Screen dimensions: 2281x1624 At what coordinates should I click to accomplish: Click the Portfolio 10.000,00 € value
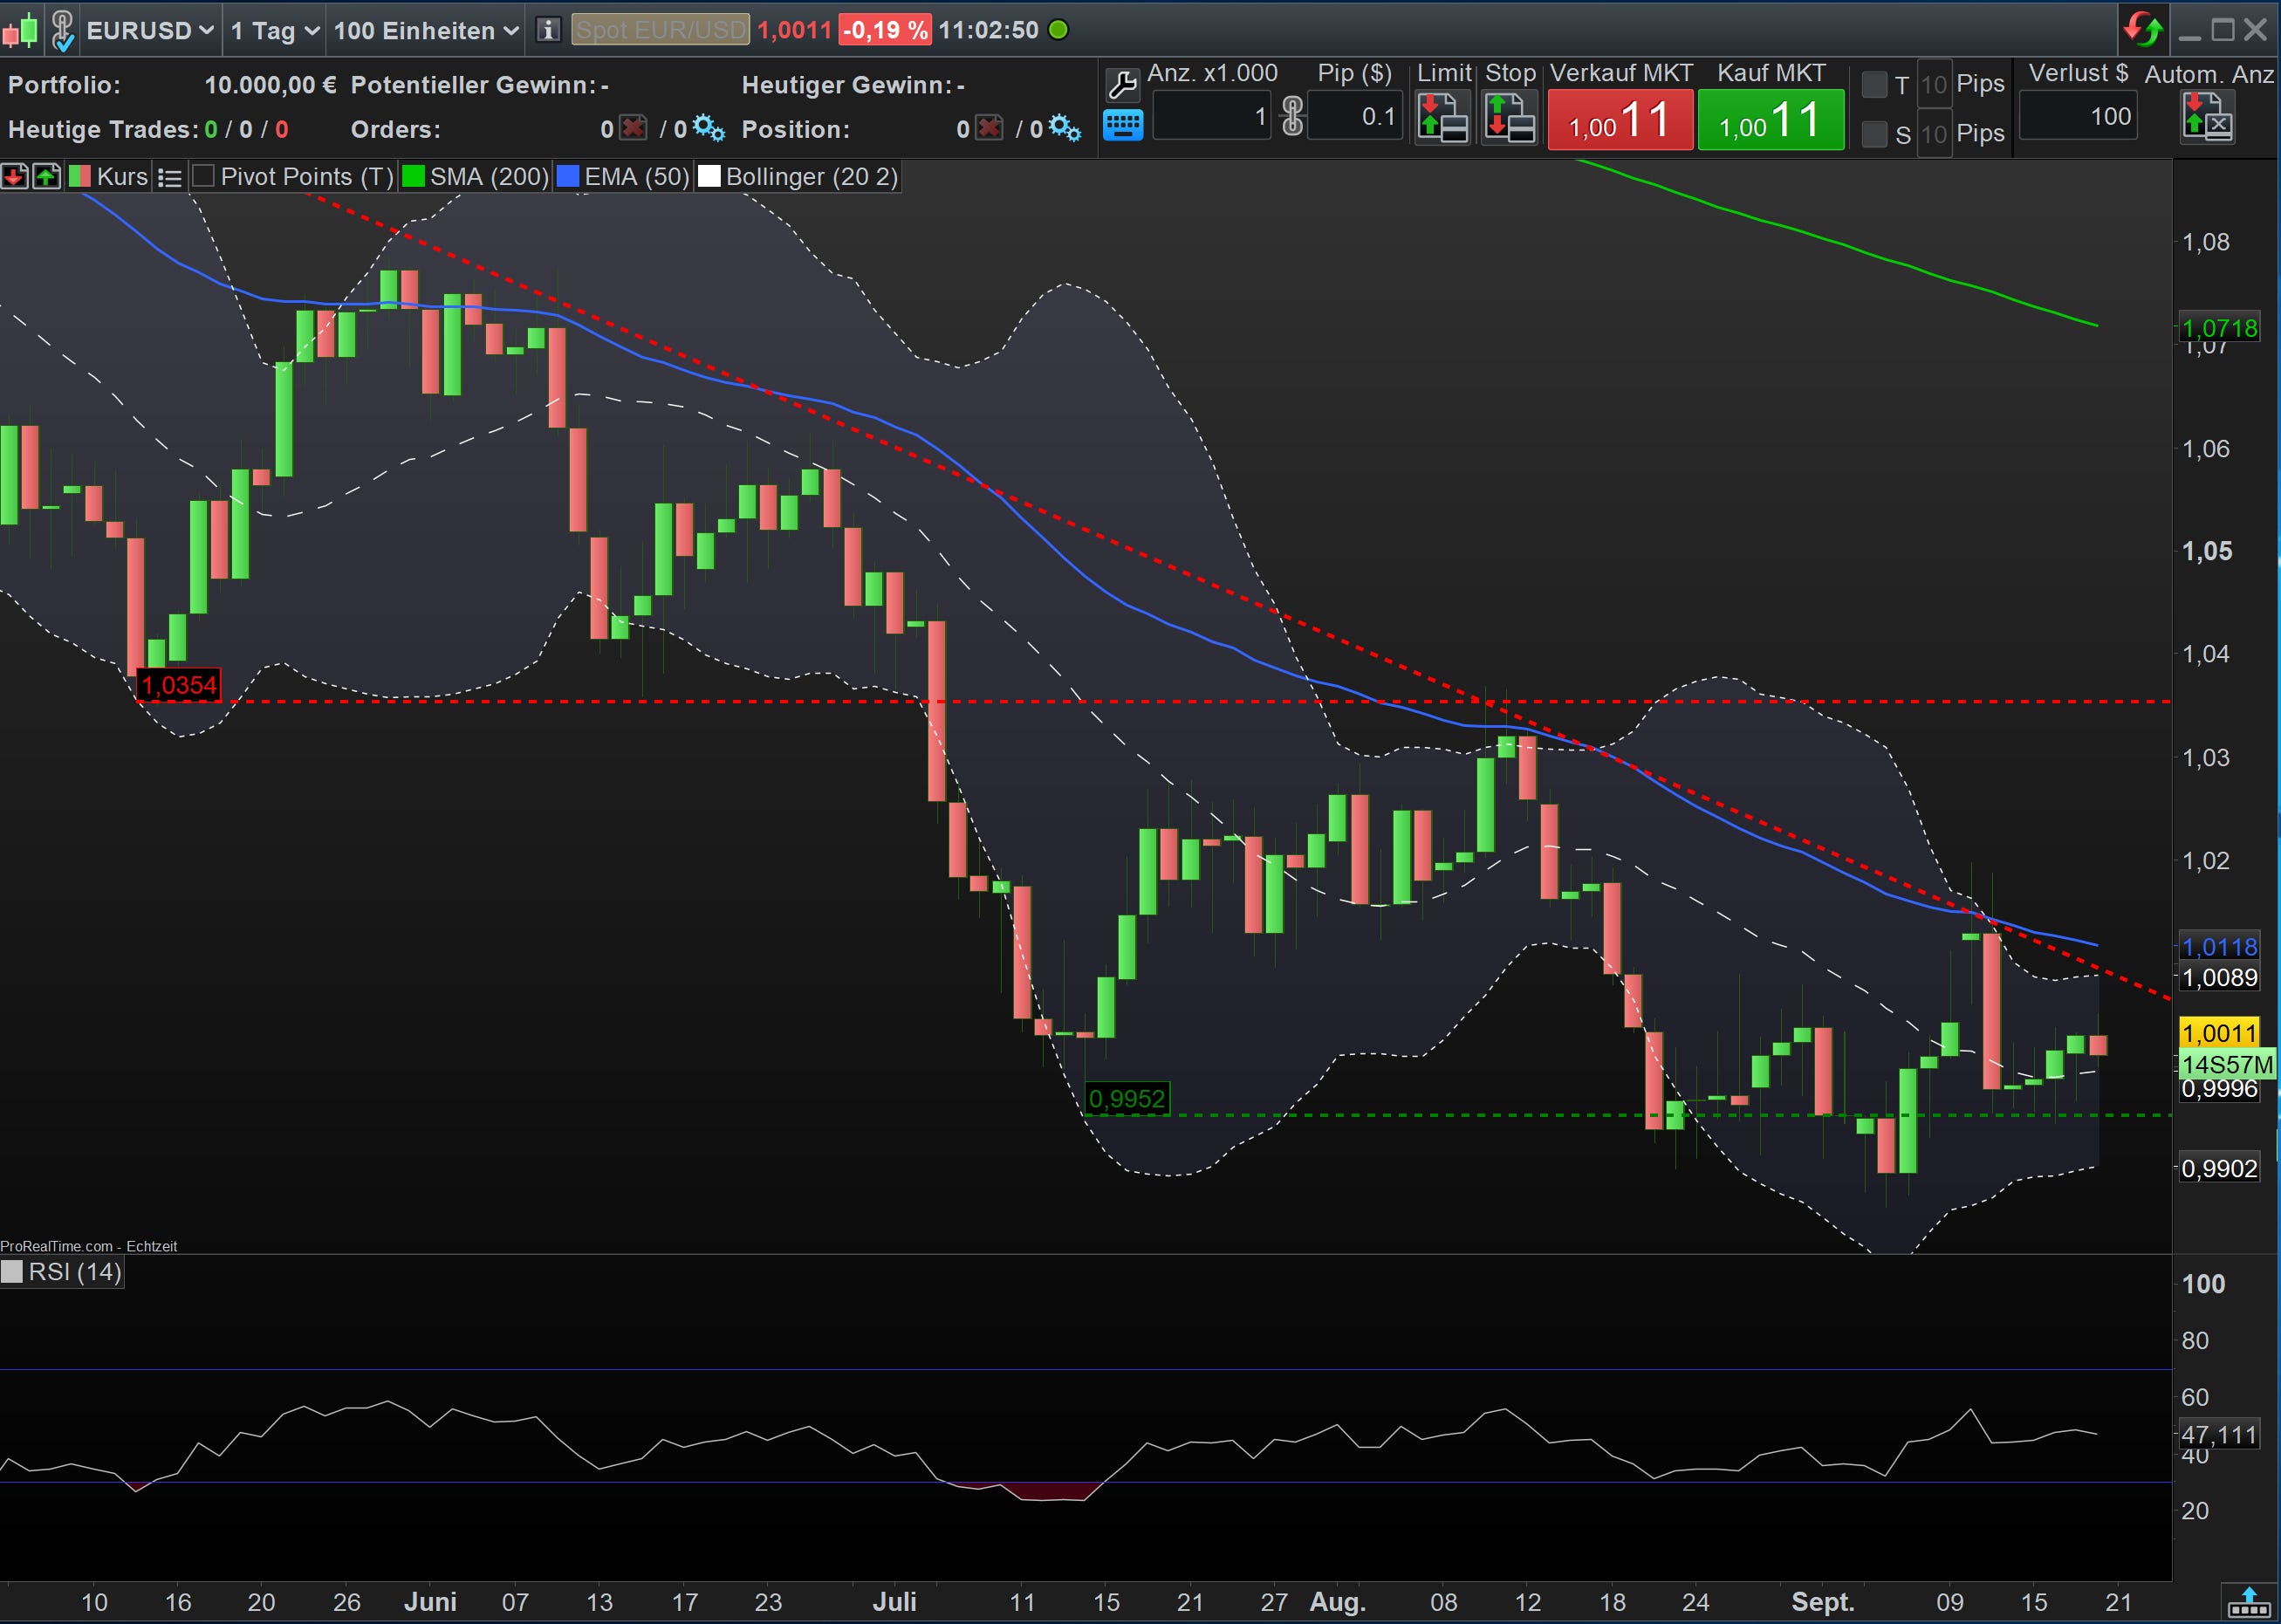tap(270, 85)
